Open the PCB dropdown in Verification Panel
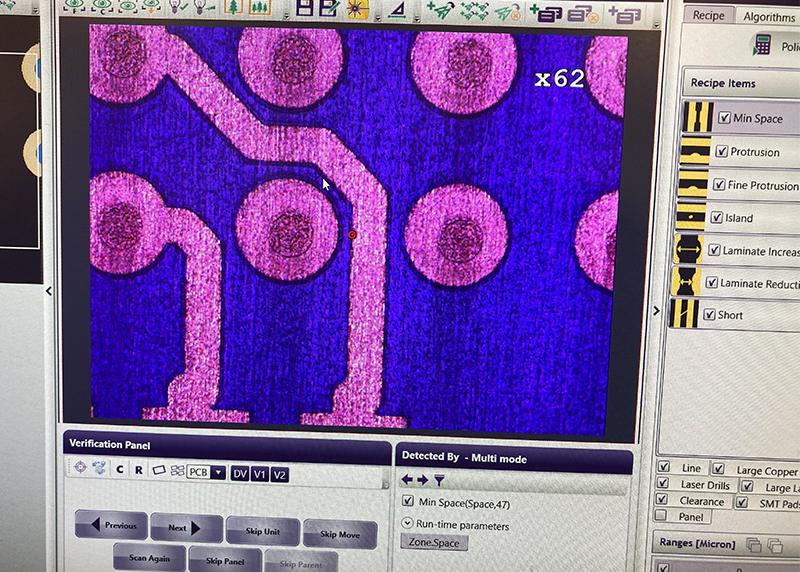The height and width of the screenshot is (572, 800). [x=218, y=472]
